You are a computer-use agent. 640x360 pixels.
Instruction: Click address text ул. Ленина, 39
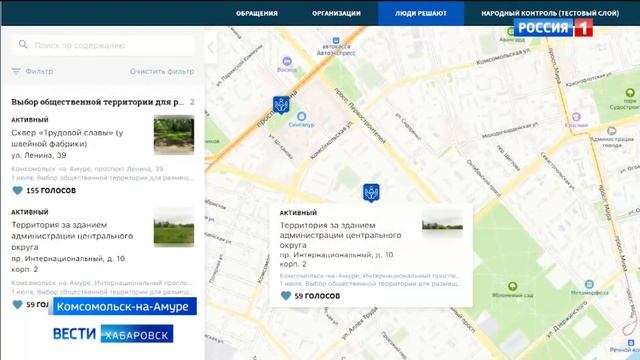[x=39, y=156]
